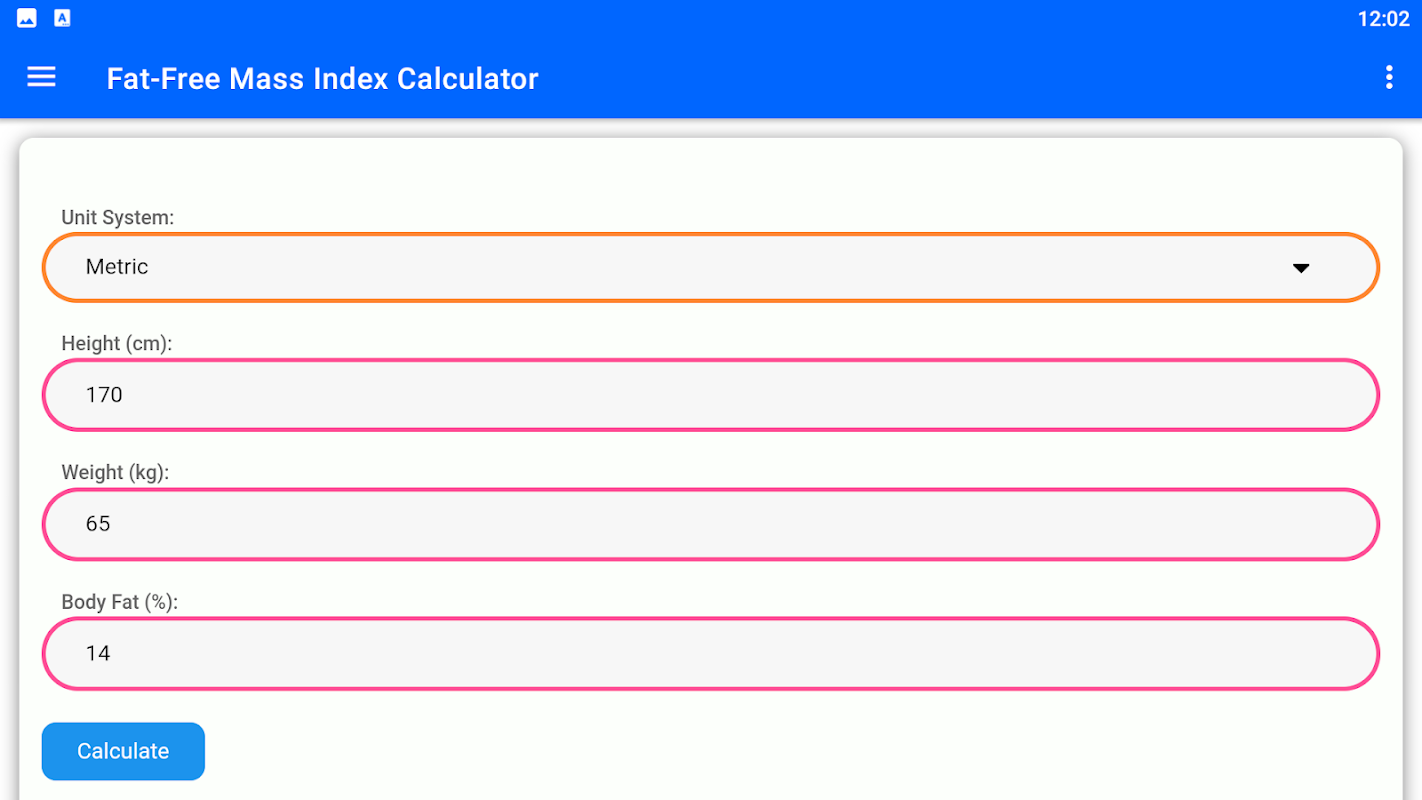Click the 'Metric' selected option text
Image resolution: width=1422 pixels, height=800 pixels.
[x=117, y=267]
